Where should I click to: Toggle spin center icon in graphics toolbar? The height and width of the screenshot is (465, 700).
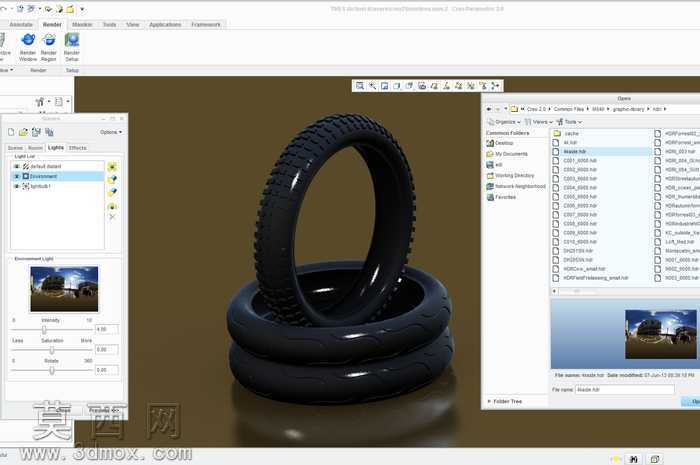[495, 86]
